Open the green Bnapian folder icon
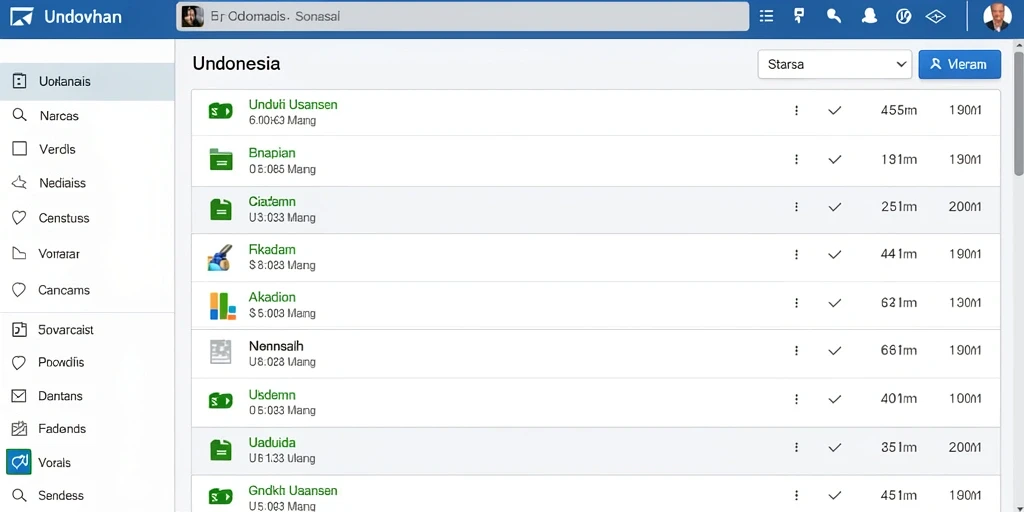The height and width of the screenshot is (512, 1024). coord(221,159)
